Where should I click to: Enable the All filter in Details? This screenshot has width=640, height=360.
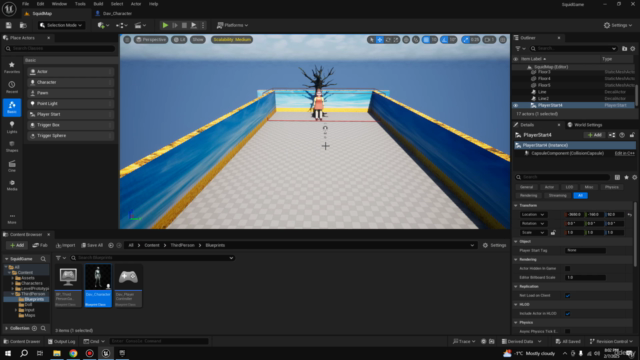(580, 196)
